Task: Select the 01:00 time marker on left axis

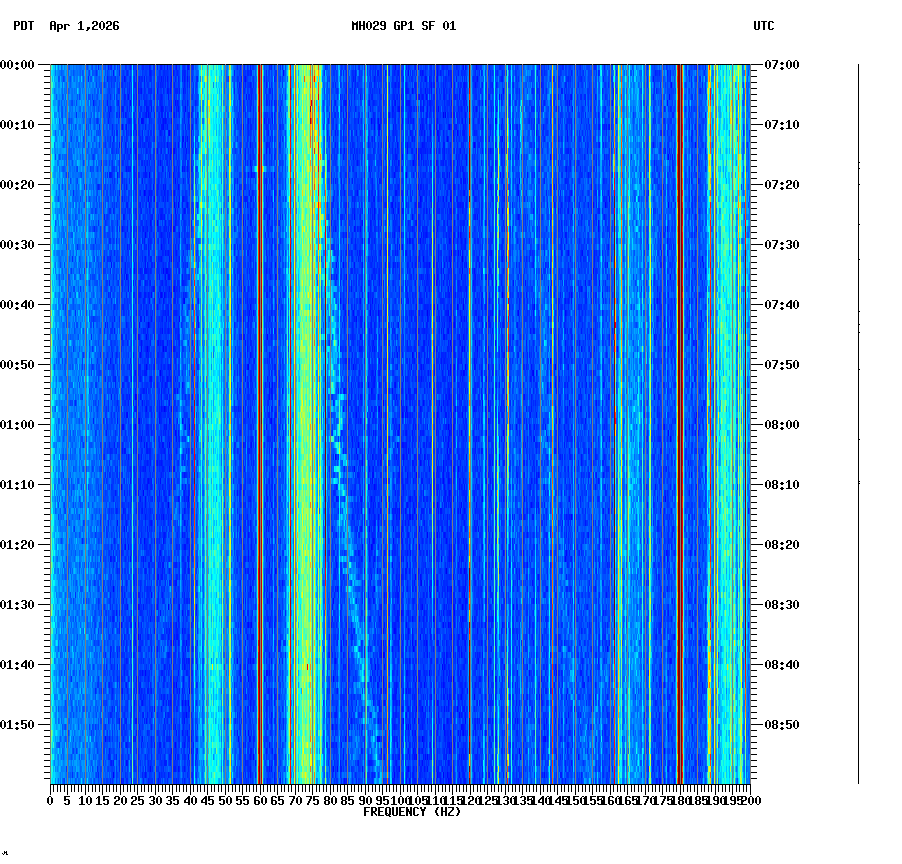Action: (16, 424)
